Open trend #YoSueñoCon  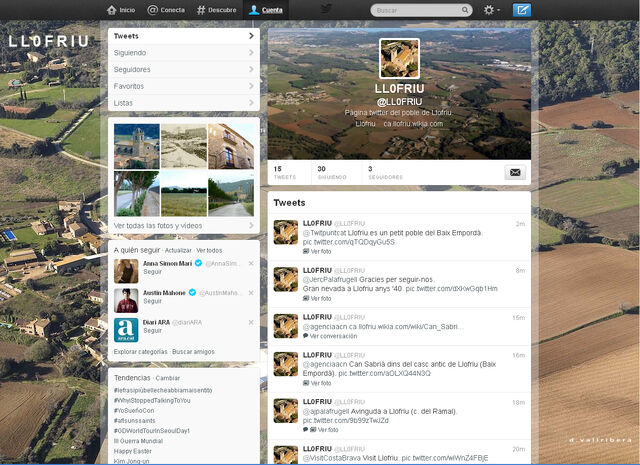(x=134, y=410)
